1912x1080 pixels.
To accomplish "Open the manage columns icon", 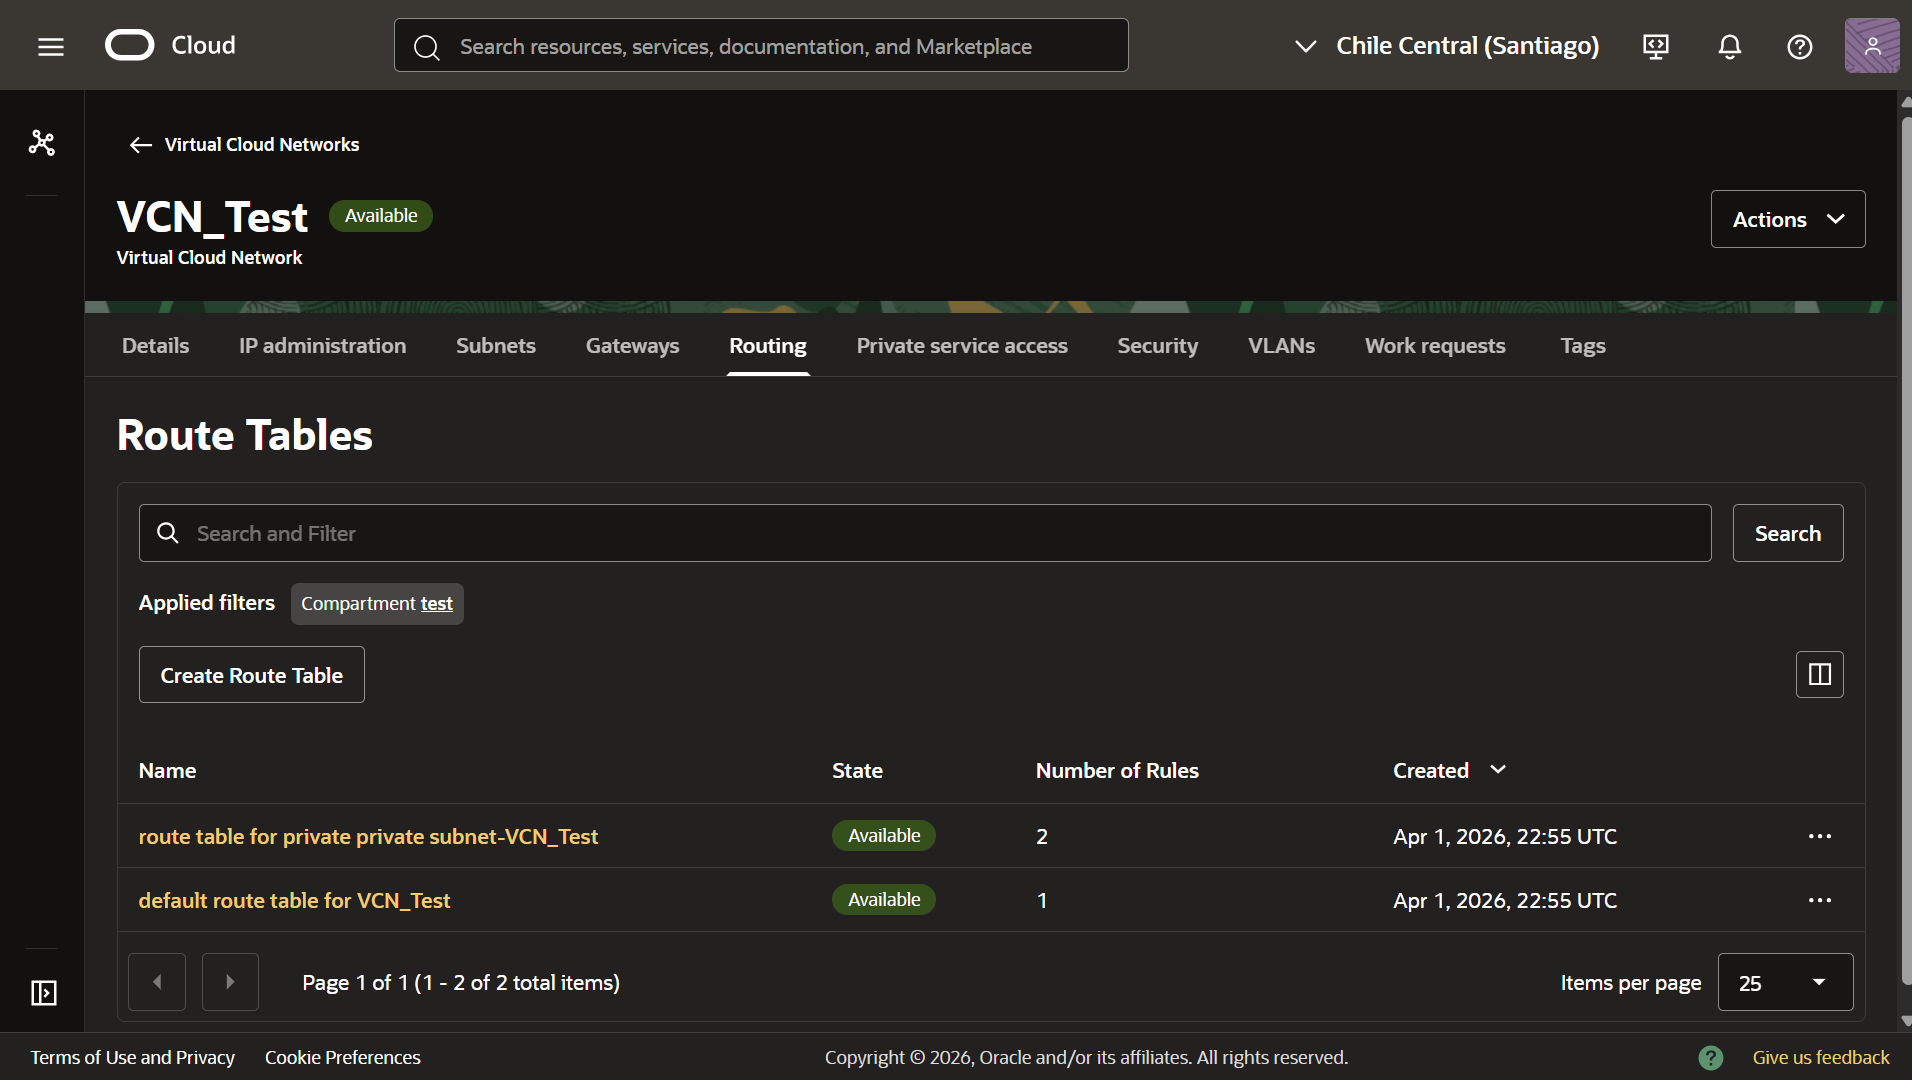I will tap(1820, 674).
